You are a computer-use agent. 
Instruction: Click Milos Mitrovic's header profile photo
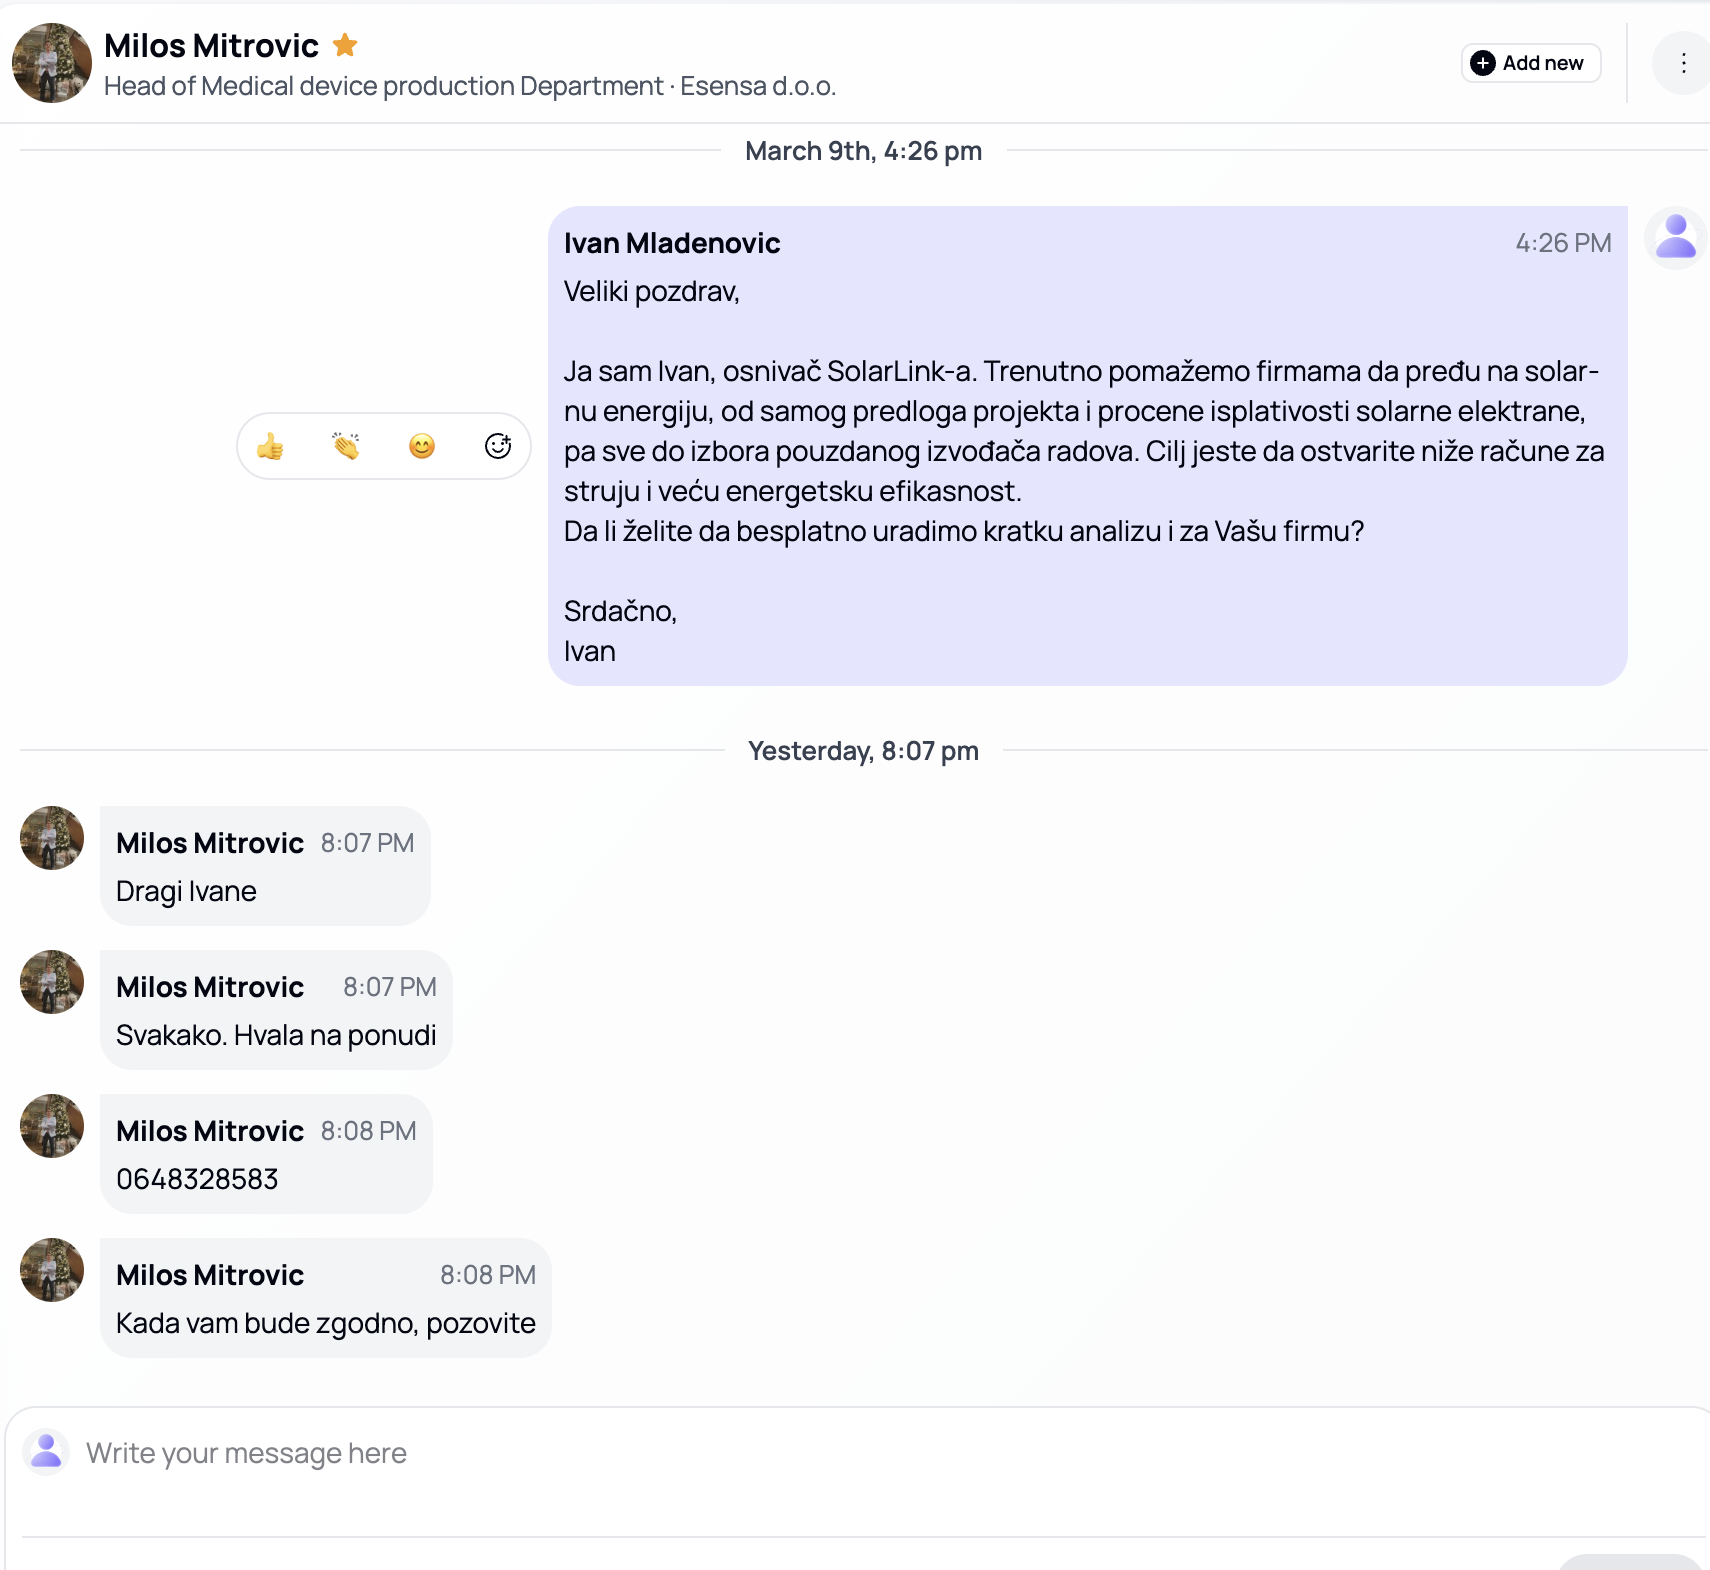click(52, 63)
